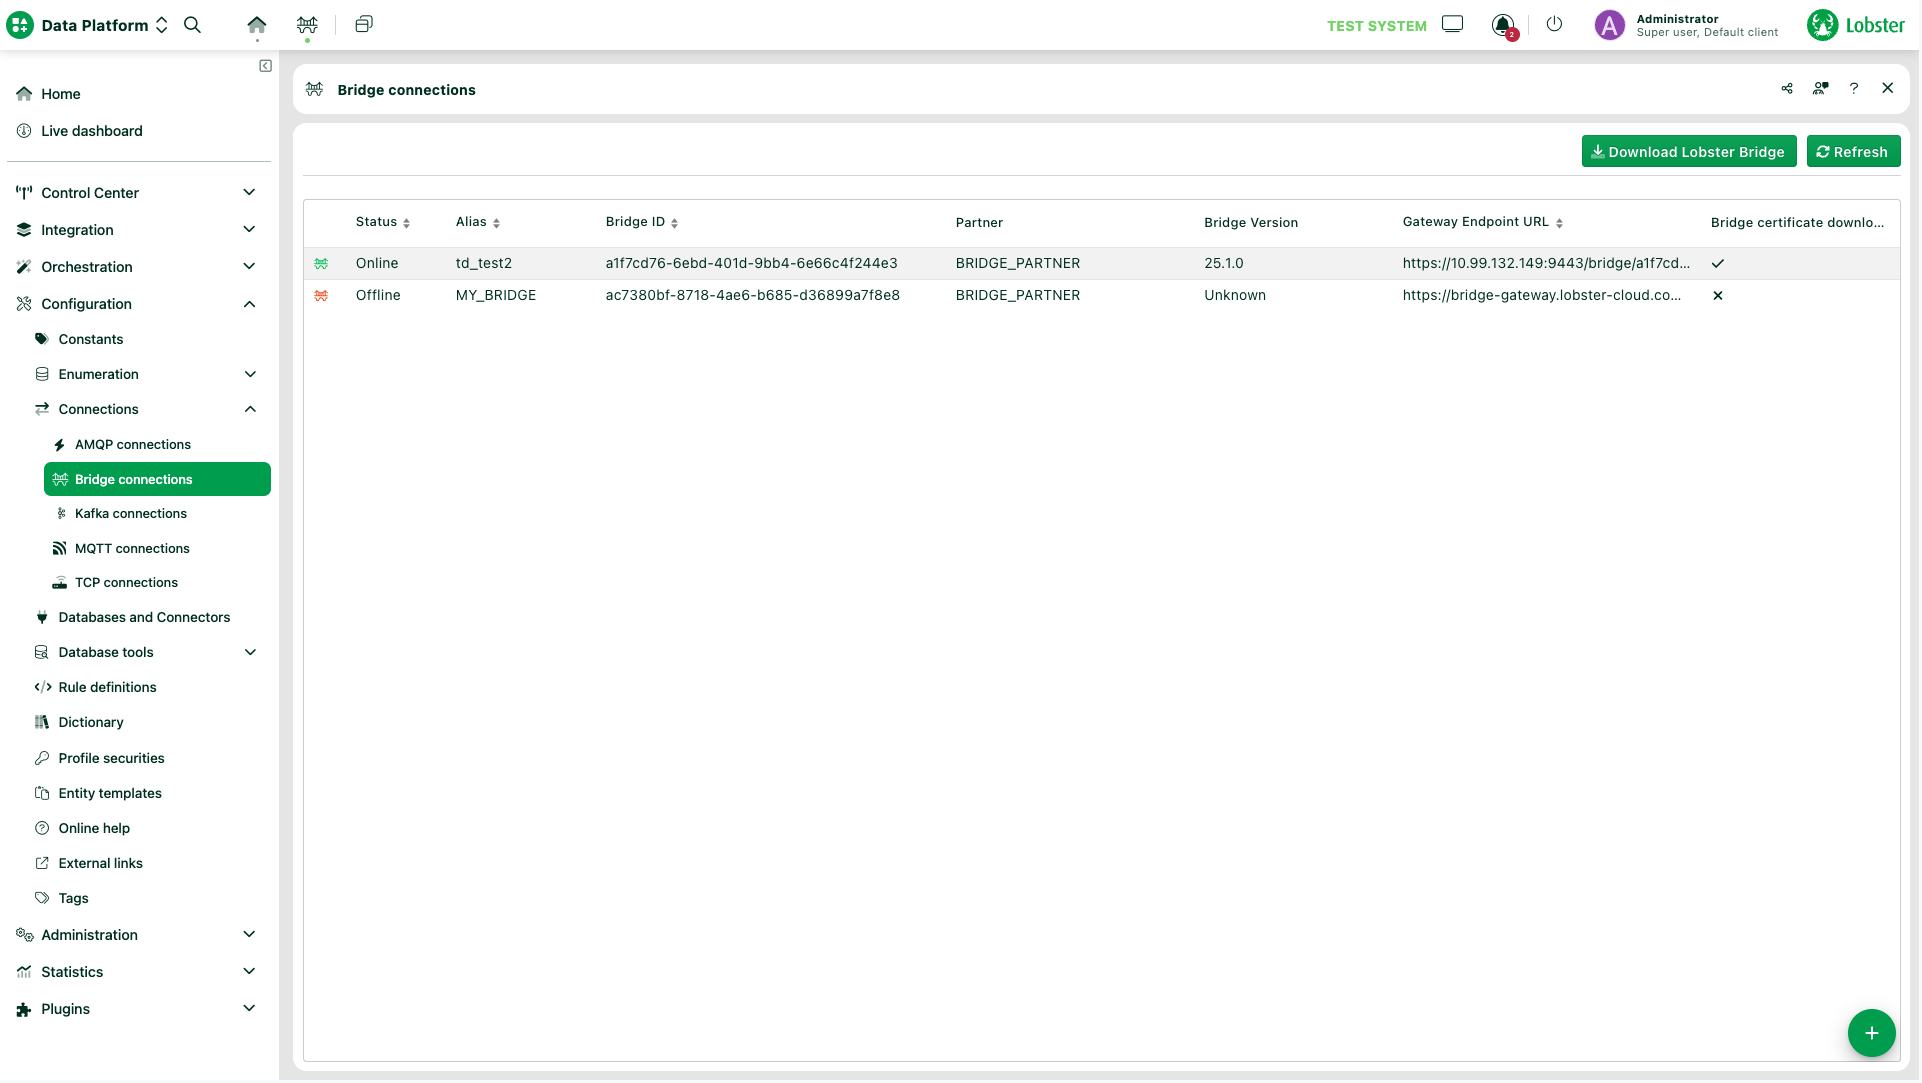1922x1083 pixels.
Task: Select Databases and Connectors menu item
Action: tap(144, 618)
